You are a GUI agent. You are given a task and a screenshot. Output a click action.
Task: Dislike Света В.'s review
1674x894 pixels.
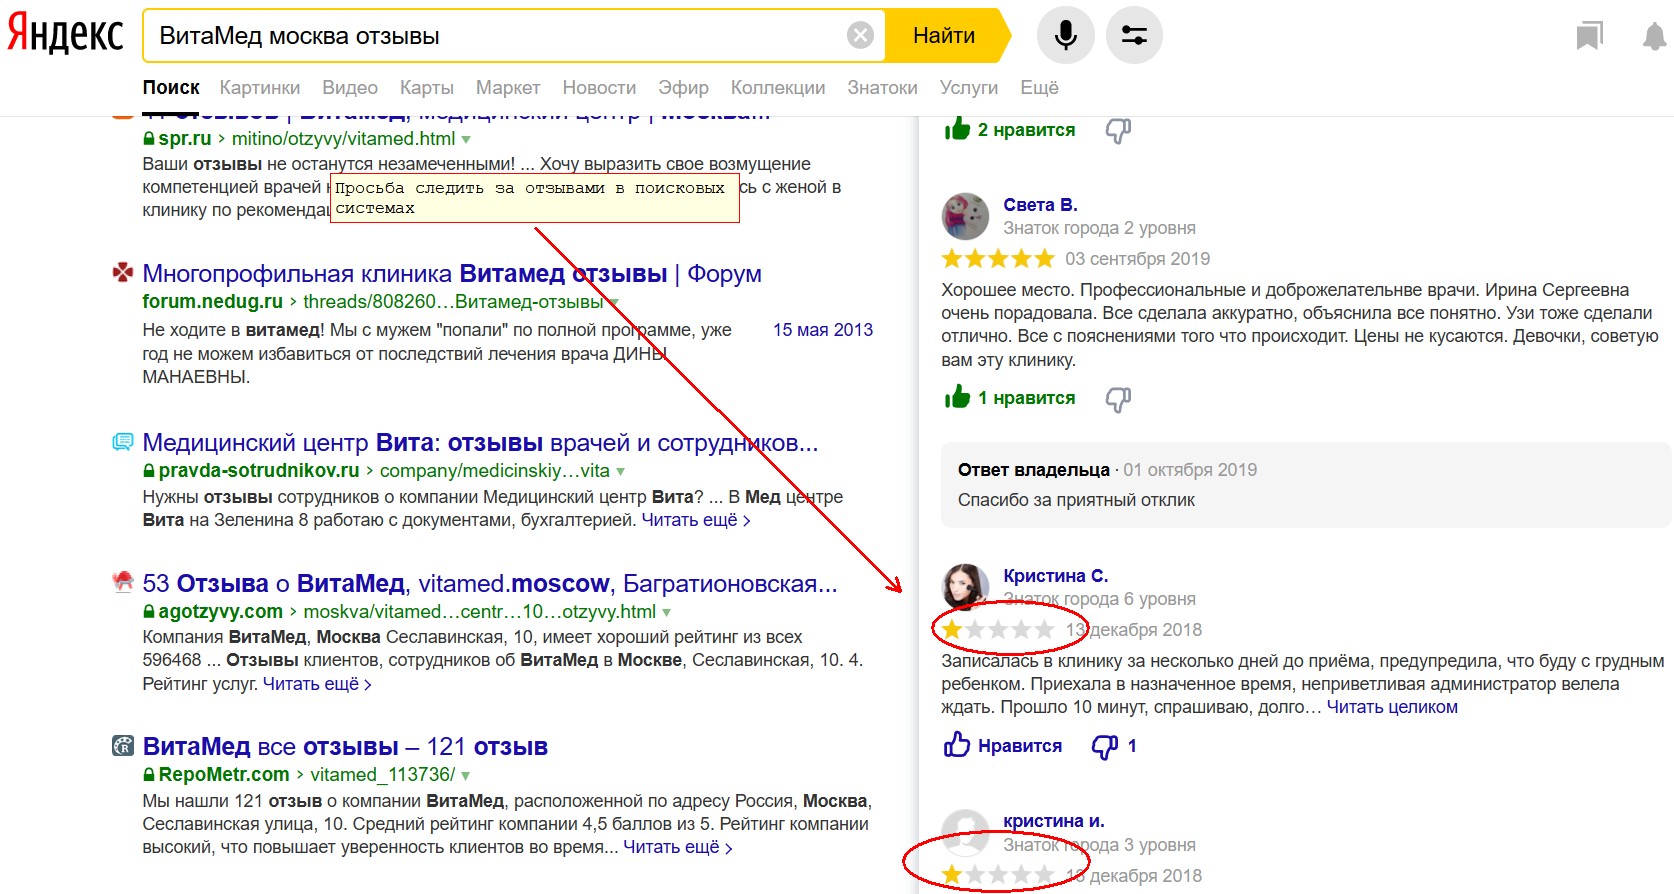1118,400
